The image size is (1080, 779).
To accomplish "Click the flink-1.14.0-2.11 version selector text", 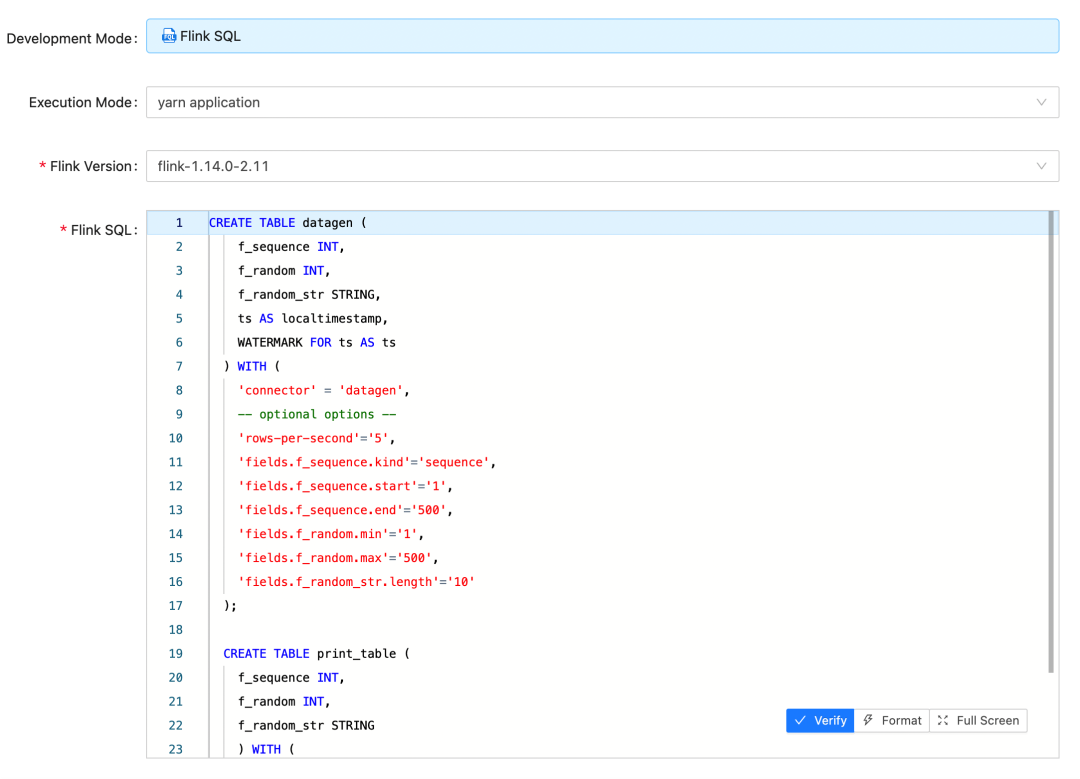I will (214, 166).
